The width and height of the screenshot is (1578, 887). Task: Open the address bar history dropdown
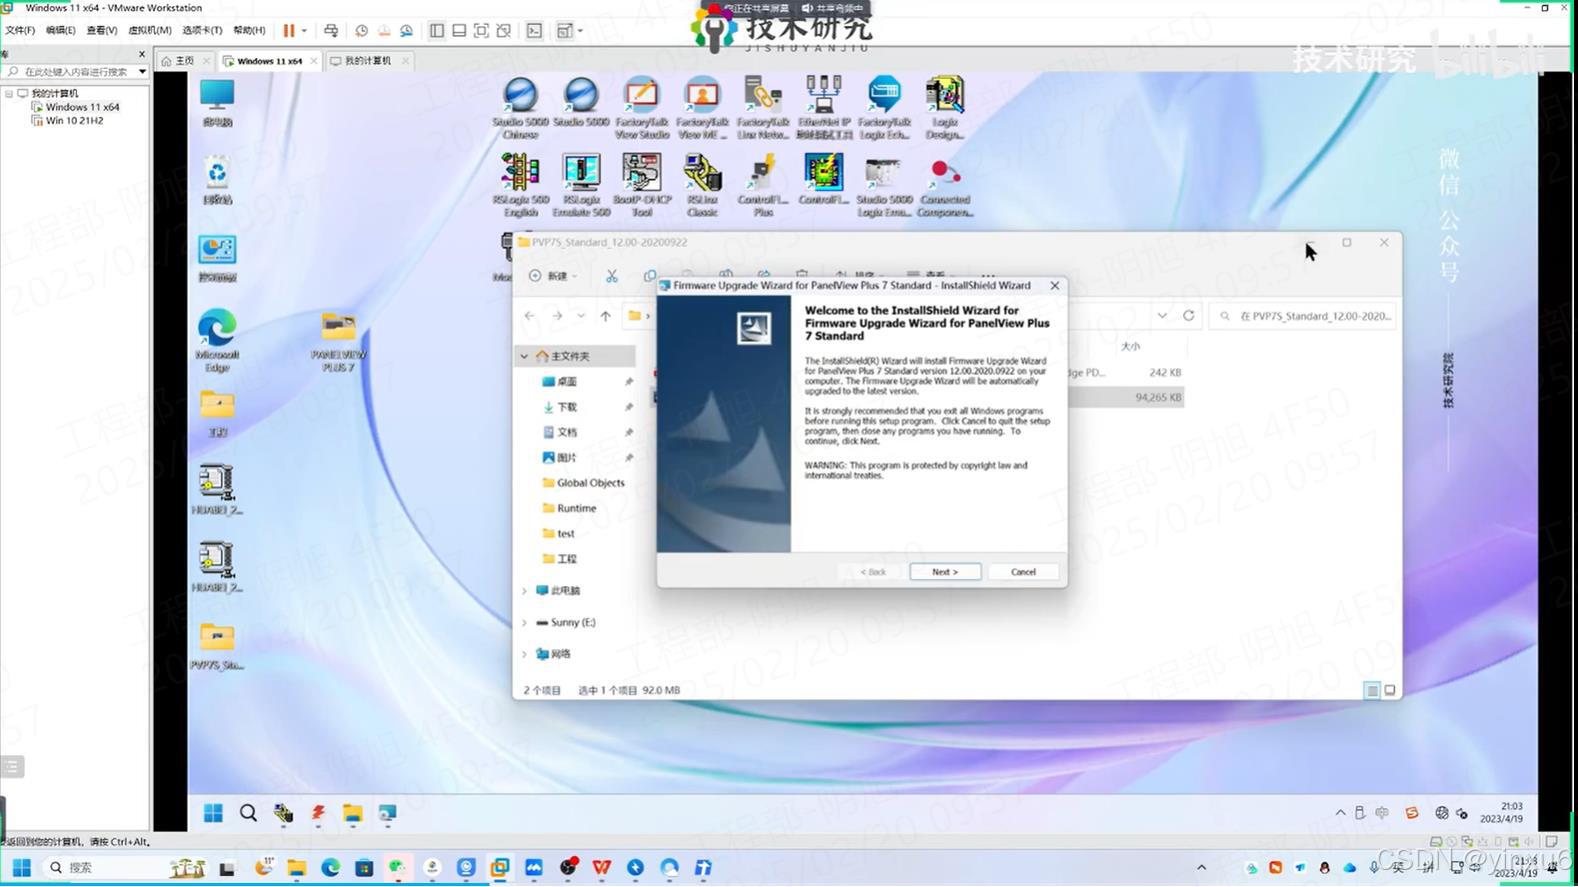[x=1162, y=316]
